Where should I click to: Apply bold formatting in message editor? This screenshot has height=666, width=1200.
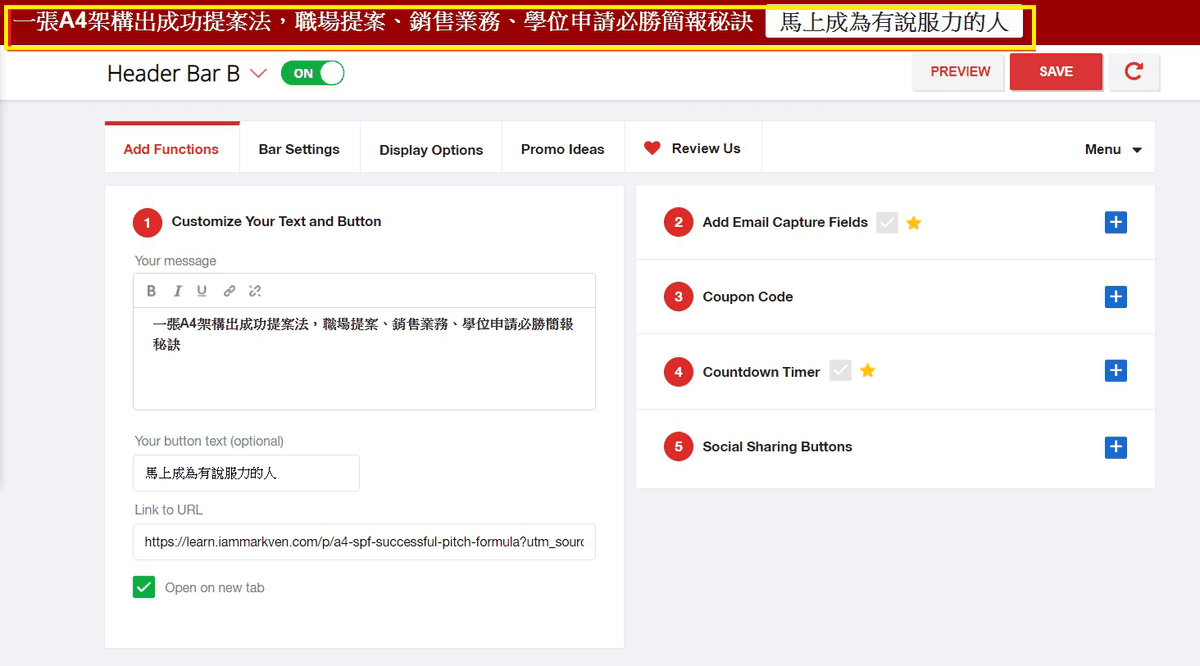click(152, 291)
